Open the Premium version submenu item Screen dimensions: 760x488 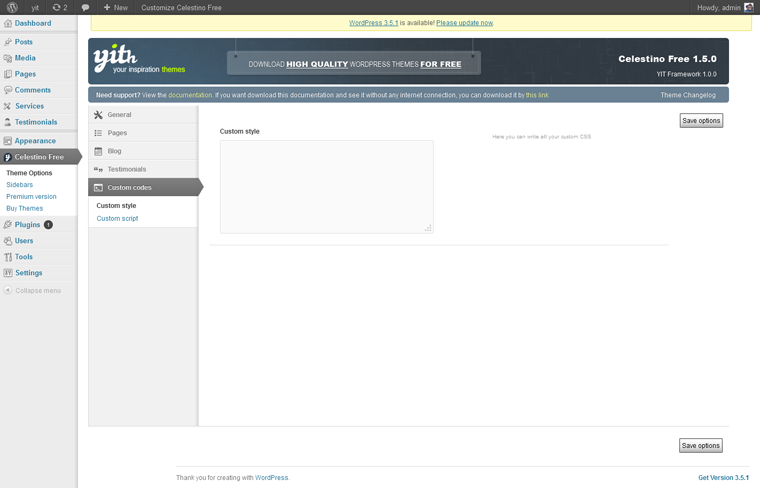click(31, 197)
